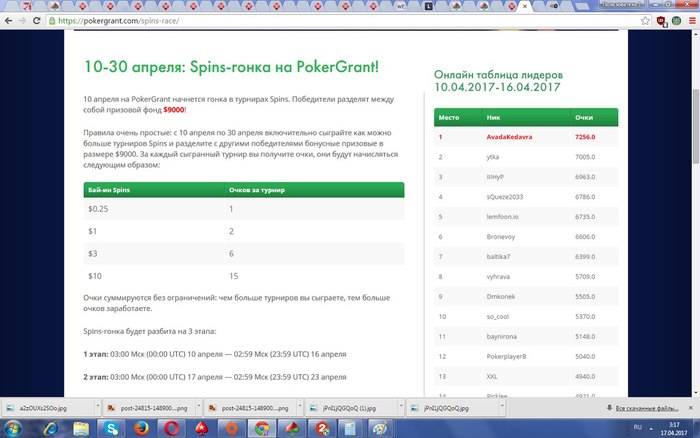The image size is (700, 438).
Task: Open the Windows Start menu
Action: click(x=12, y=429)
